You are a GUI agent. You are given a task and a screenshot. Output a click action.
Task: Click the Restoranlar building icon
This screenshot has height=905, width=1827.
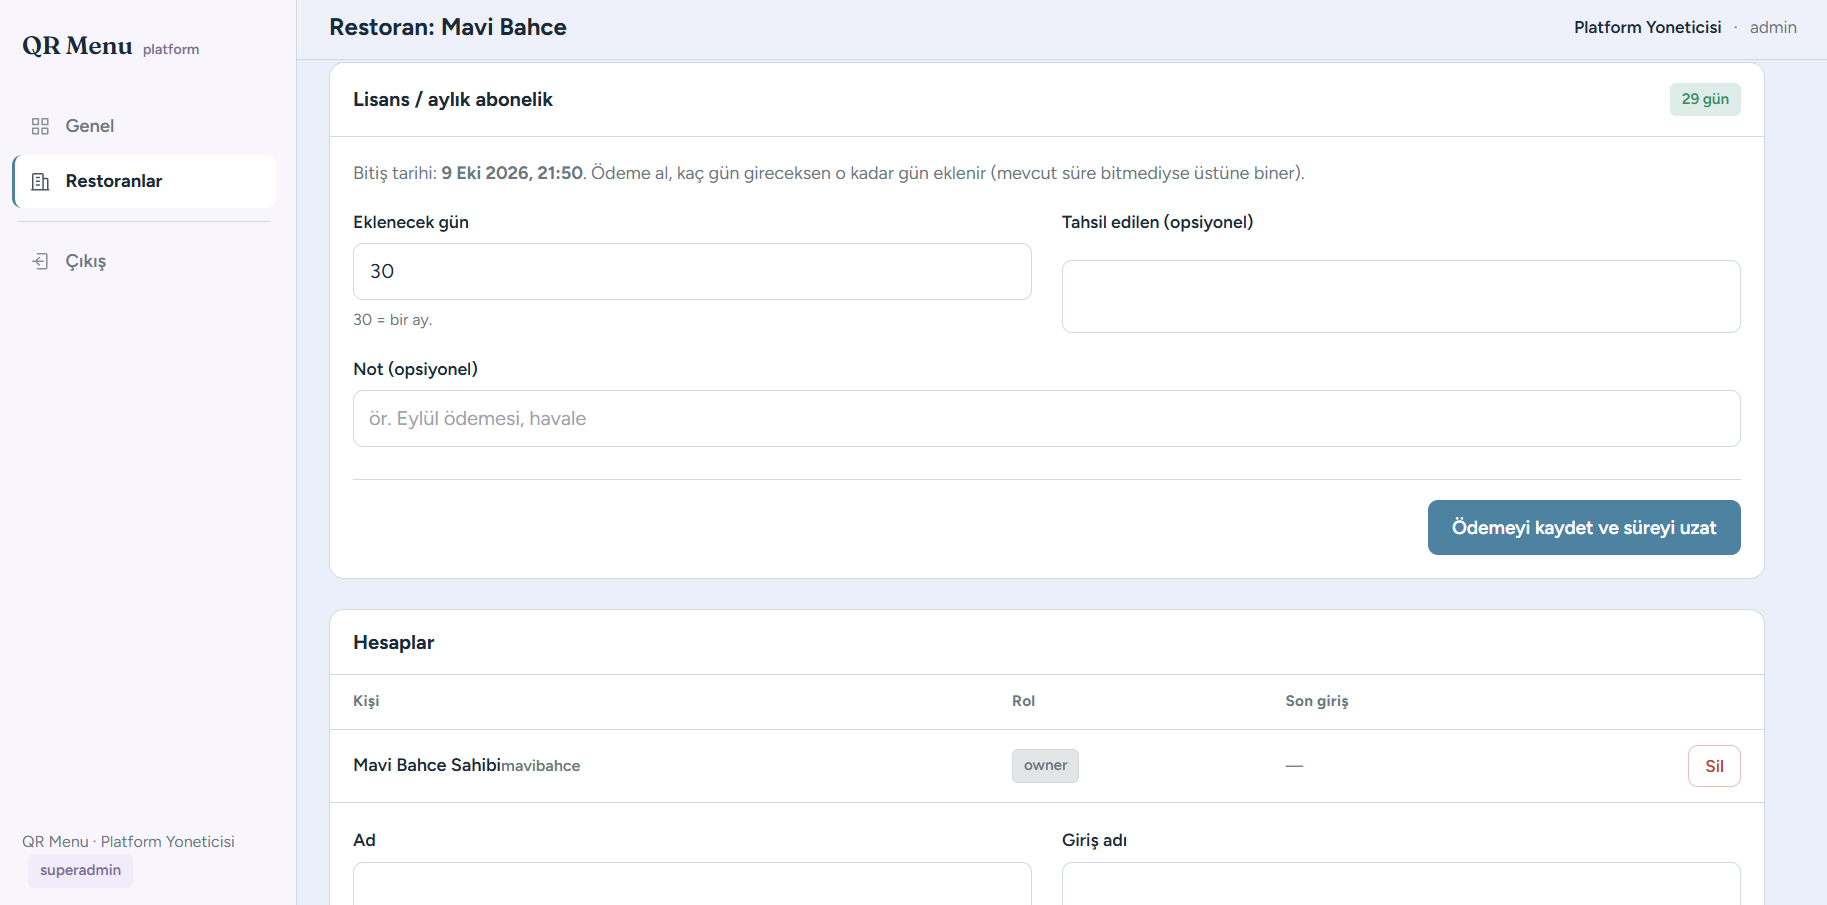click(40, 181)
